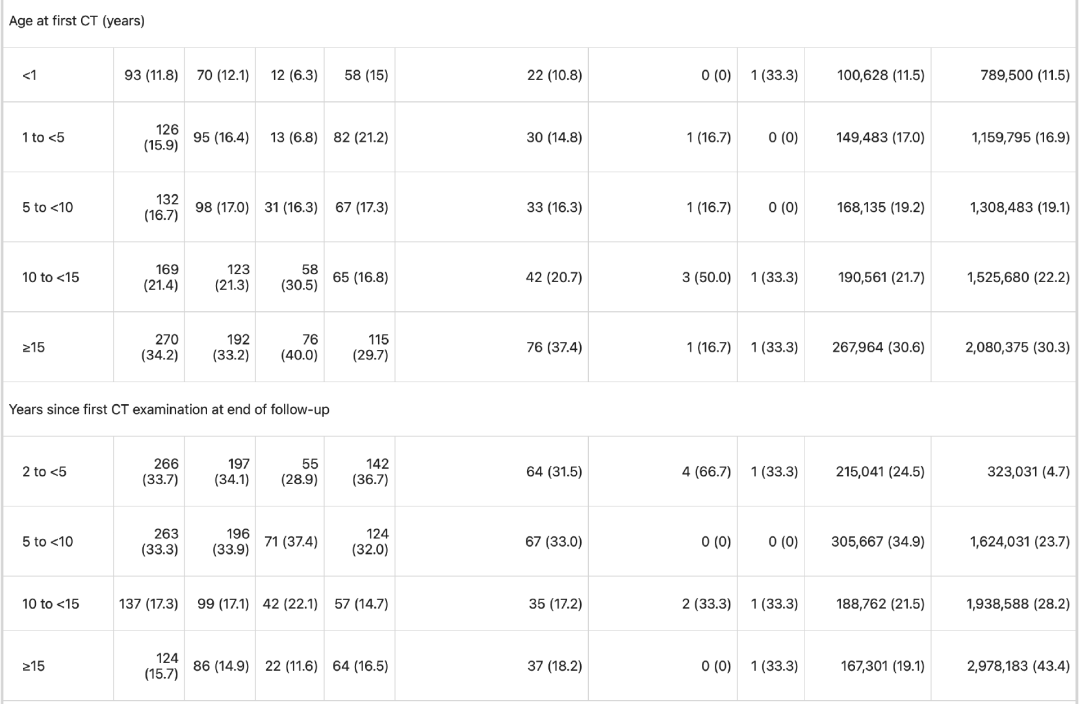The height and width of the screenshot is (704, 1080).
Task: Select the value 323,031 (4.7)
Action: [1028, 472]
